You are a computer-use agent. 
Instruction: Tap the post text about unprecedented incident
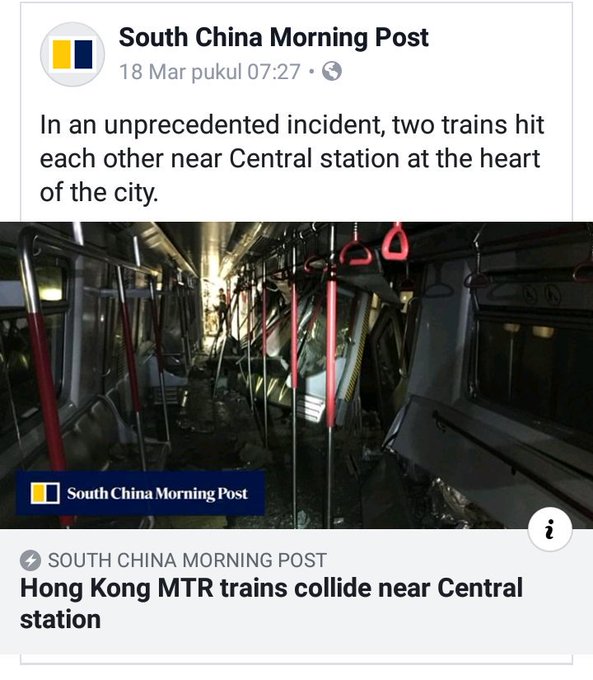[292, 158]
